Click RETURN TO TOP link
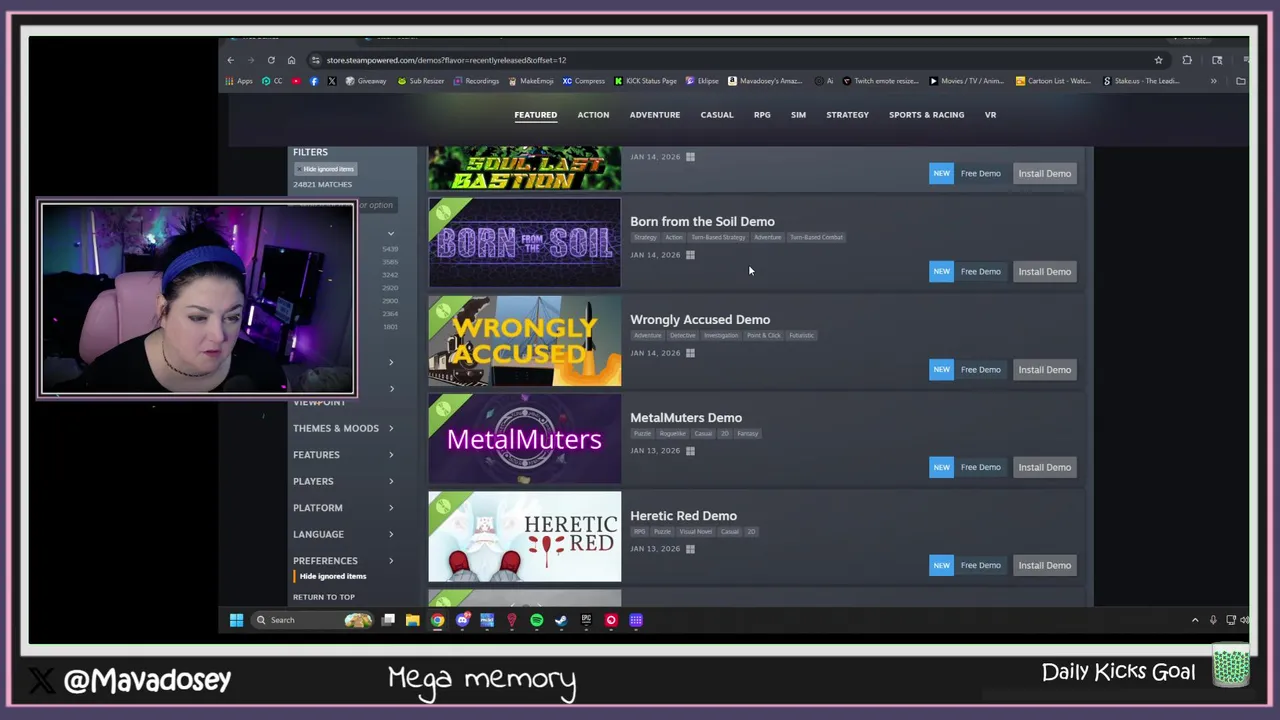The image size is (1280, 720). [x=324, y=597]
